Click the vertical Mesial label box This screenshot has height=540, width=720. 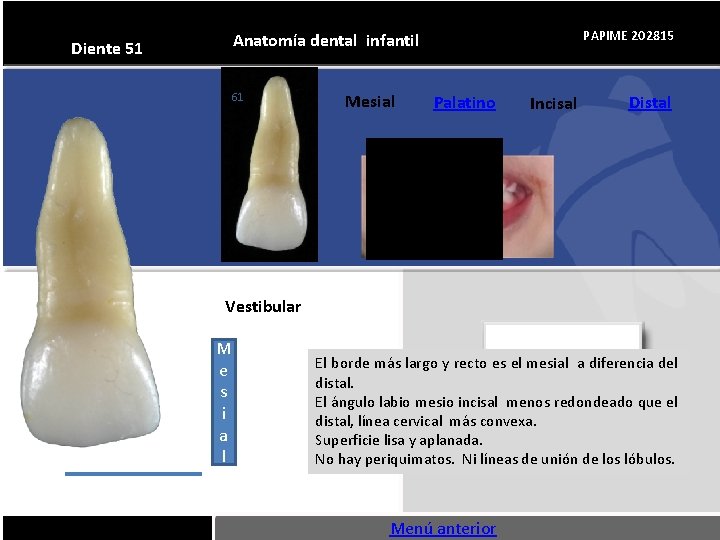[224, 402]
